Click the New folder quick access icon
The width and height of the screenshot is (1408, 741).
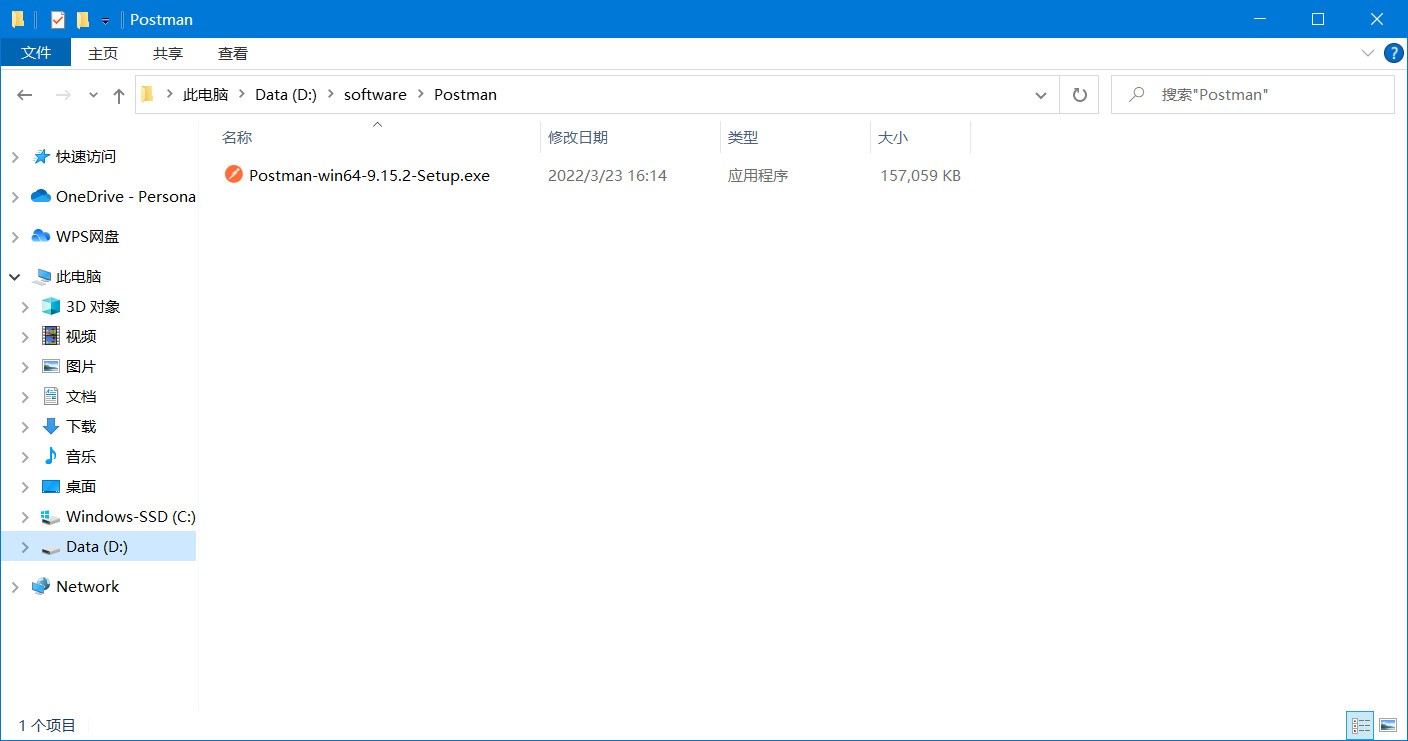83,19
